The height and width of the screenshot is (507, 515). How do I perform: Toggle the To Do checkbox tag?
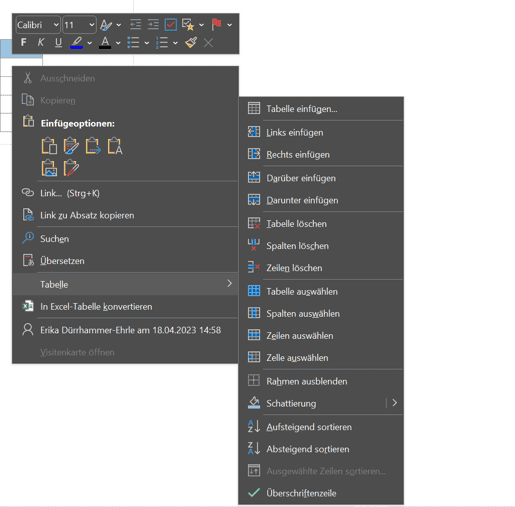point(171,25)
